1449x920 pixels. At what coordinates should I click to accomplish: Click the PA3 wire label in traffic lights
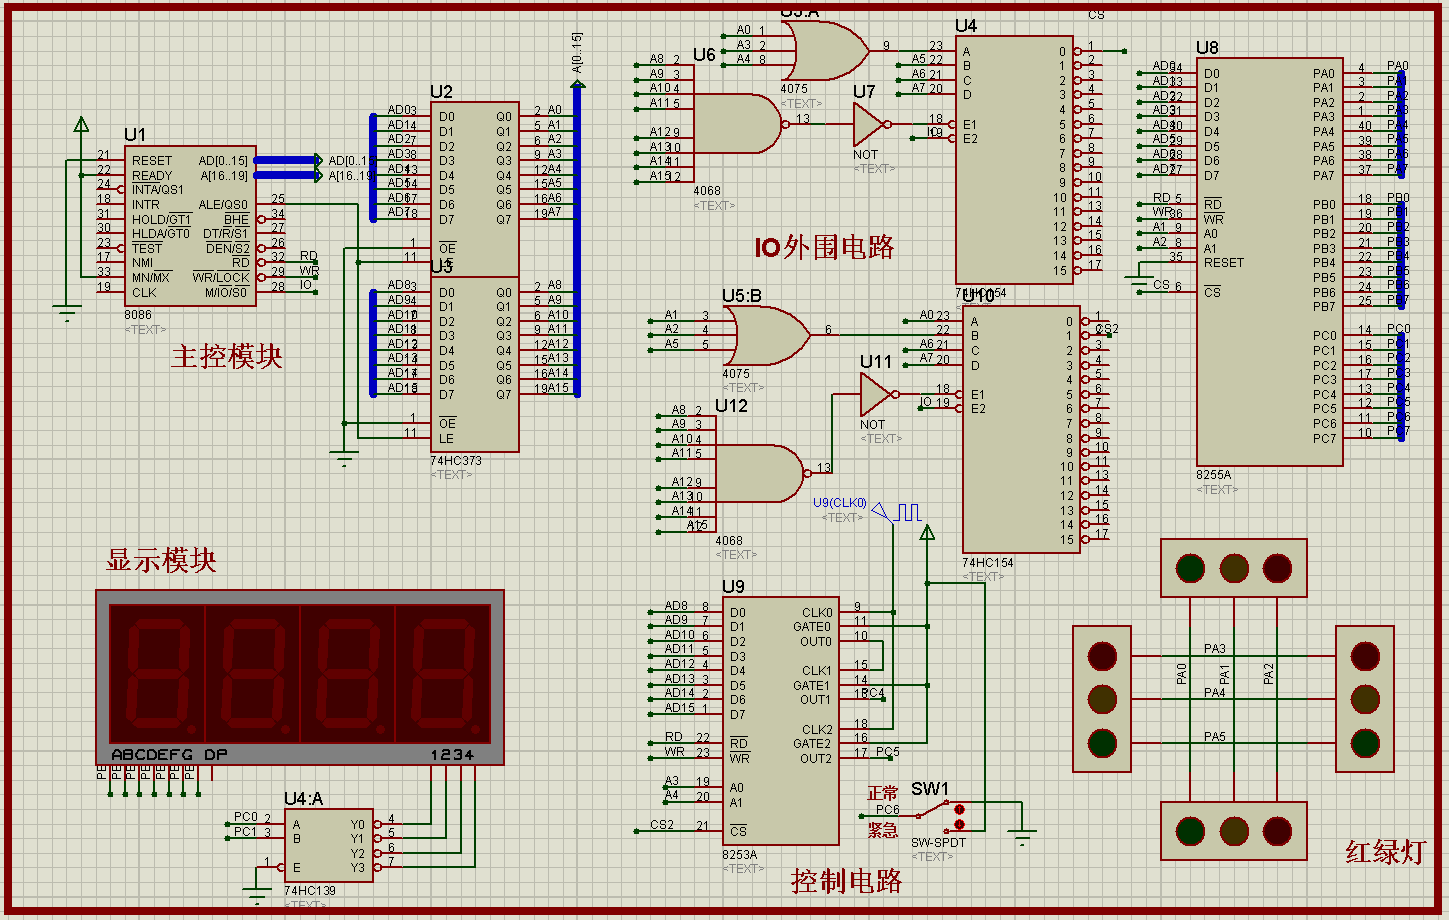click(1215, 649)
